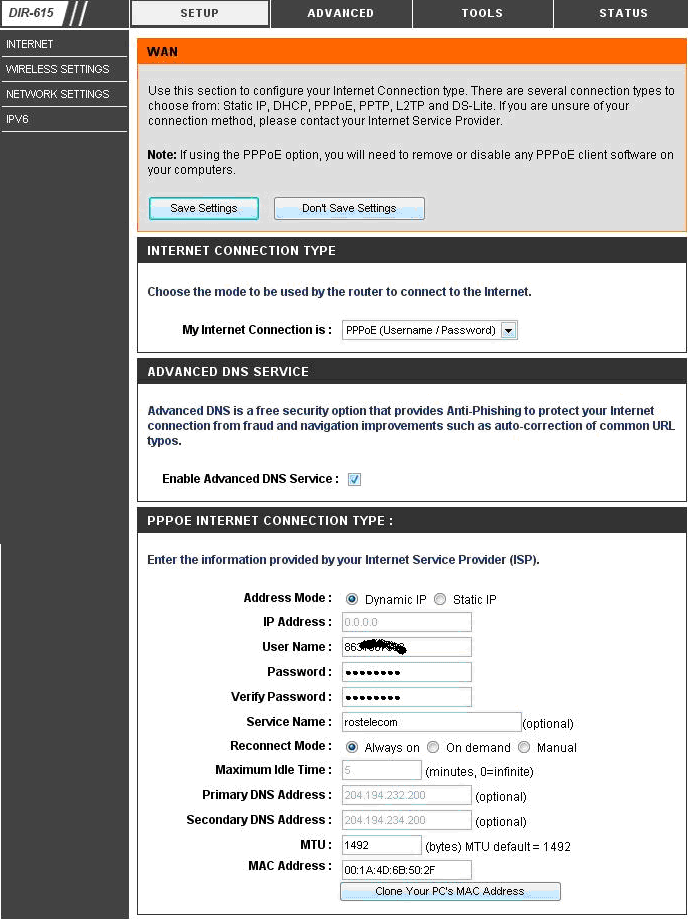Click the MAC Address field
Image resolution: width=688 pixels, height=919 pixels.
point(407,870)
